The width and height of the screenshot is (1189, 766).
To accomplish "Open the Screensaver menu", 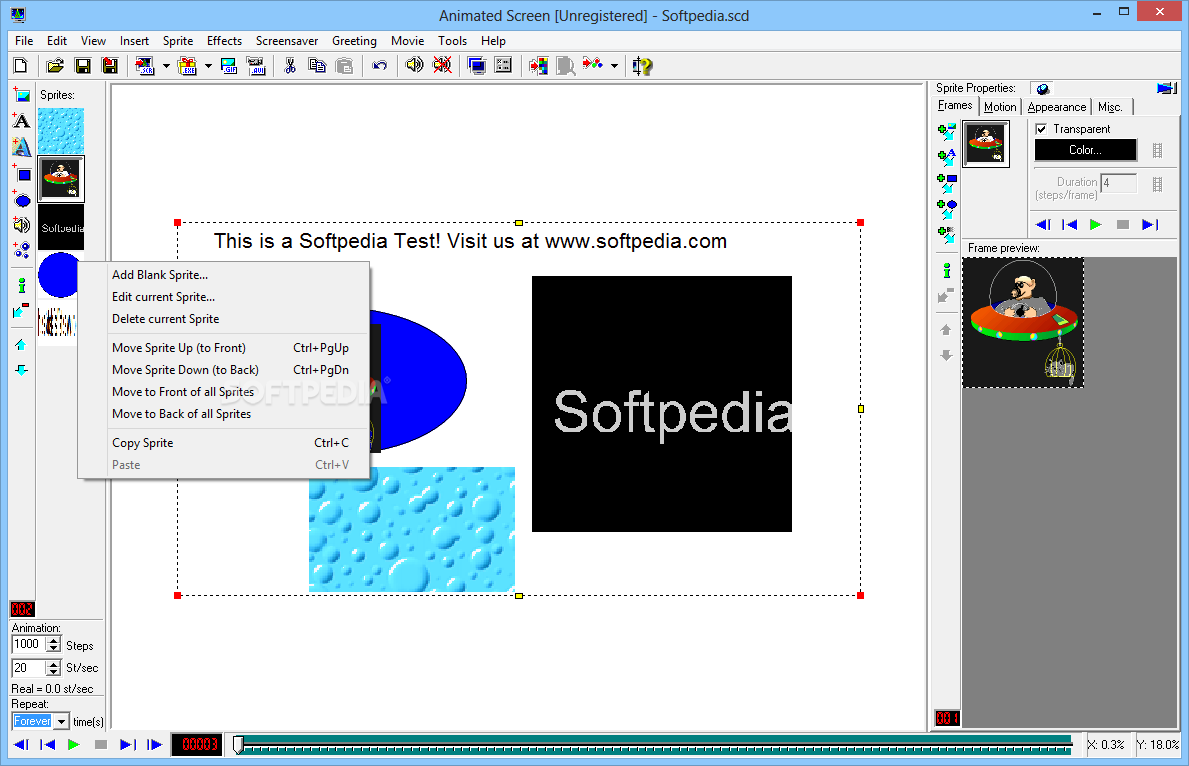I will tap(287, 41).
